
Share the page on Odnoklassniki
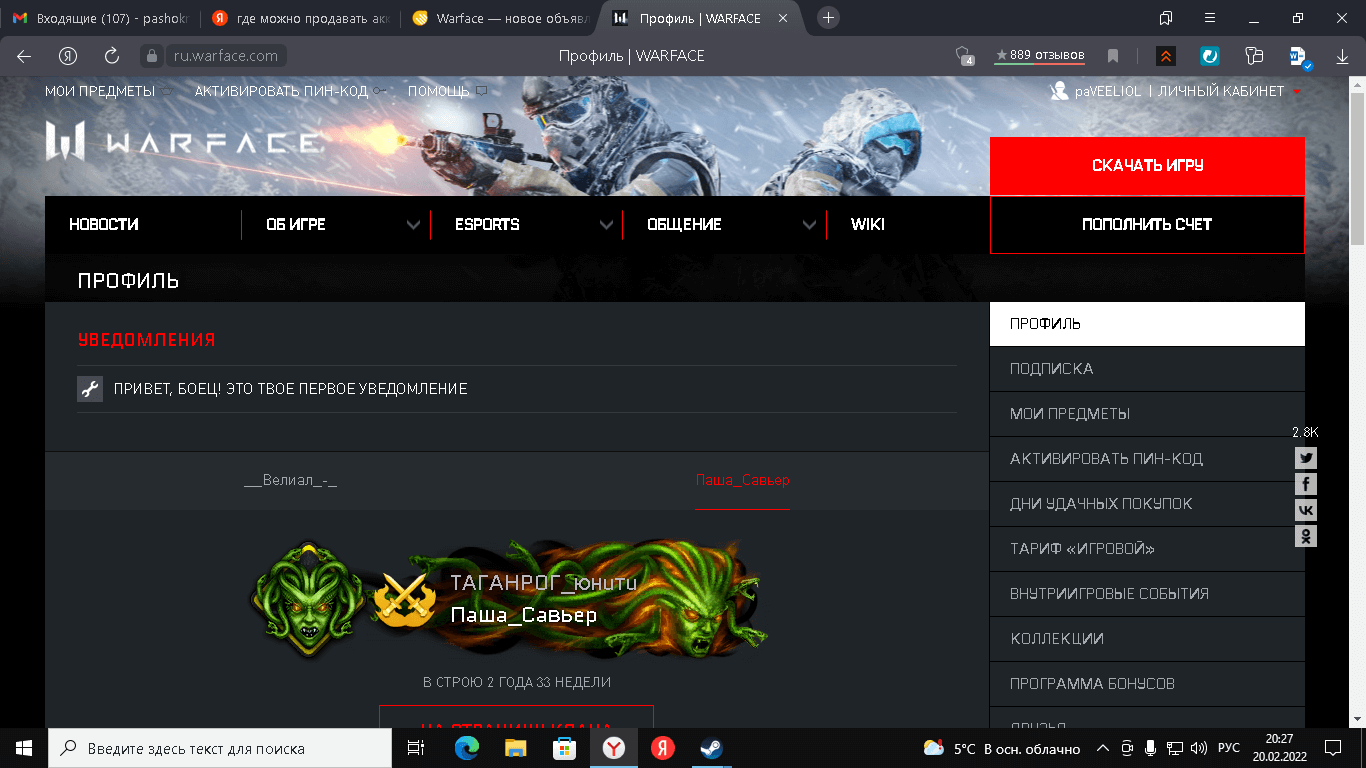pyautogui.click(x=1306, y=536)
